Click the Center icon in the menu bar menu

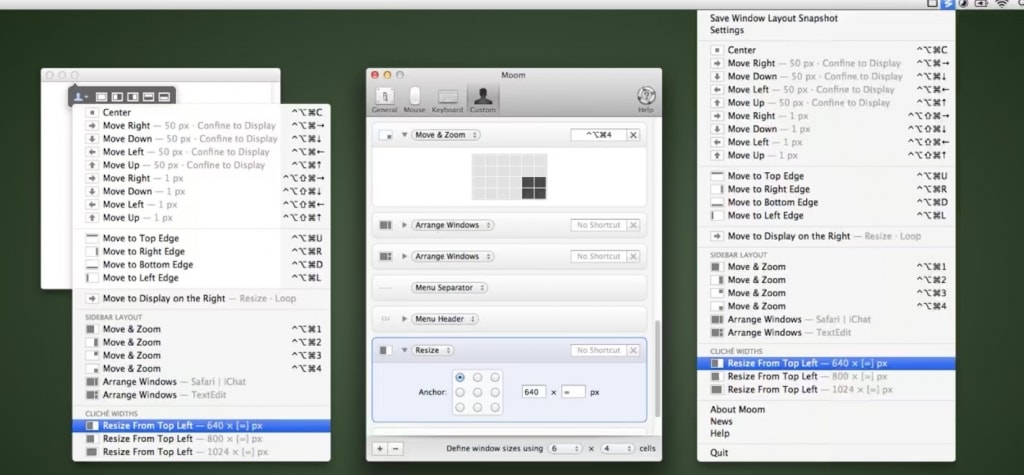pyautogui.click(x=717, y=50)
